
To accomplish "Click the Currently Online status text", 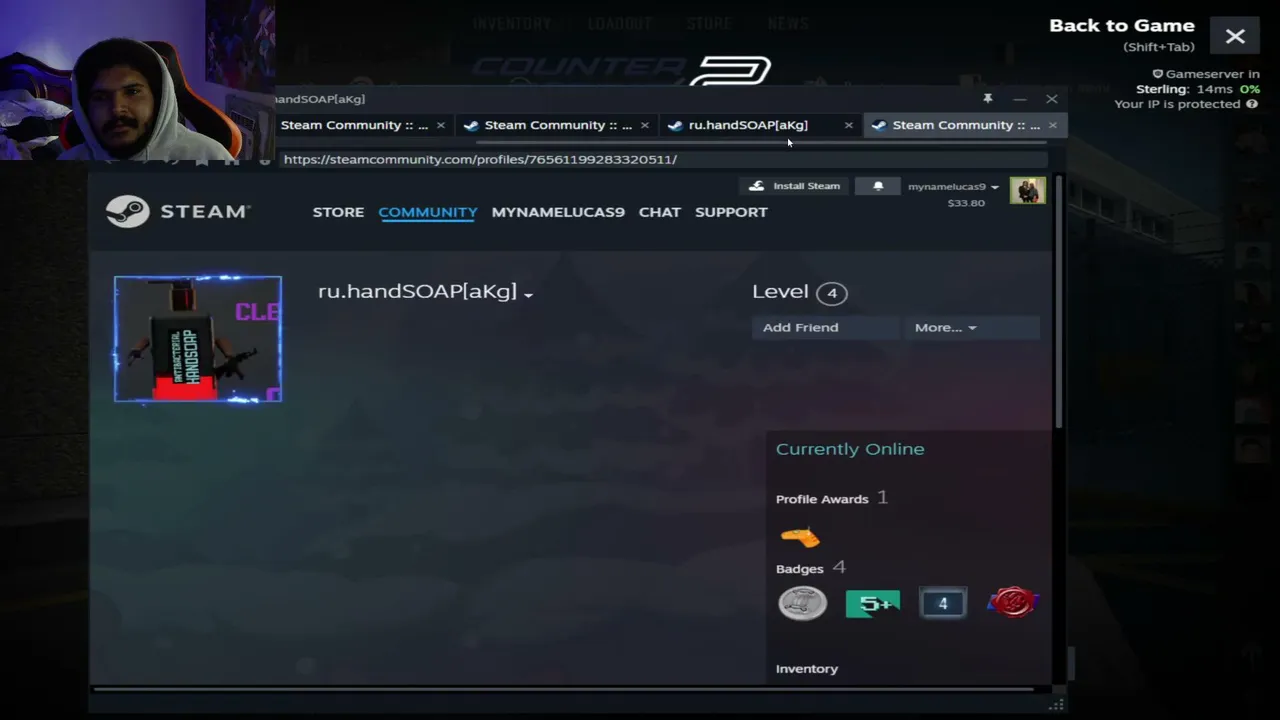I will coord(850,449).
